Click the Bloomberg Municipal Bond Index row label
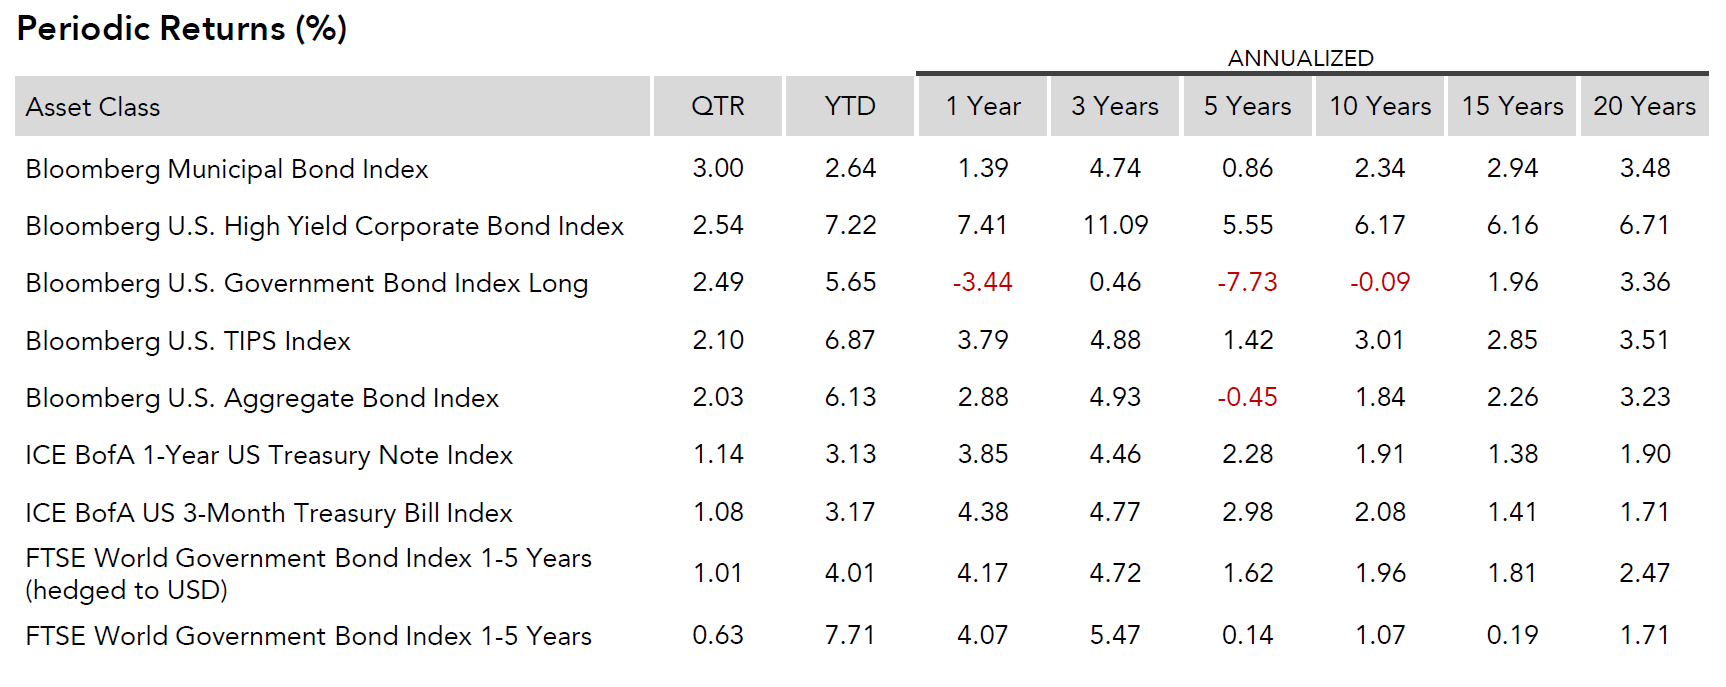Viewport: 1726px width, 687px height. 227,169
